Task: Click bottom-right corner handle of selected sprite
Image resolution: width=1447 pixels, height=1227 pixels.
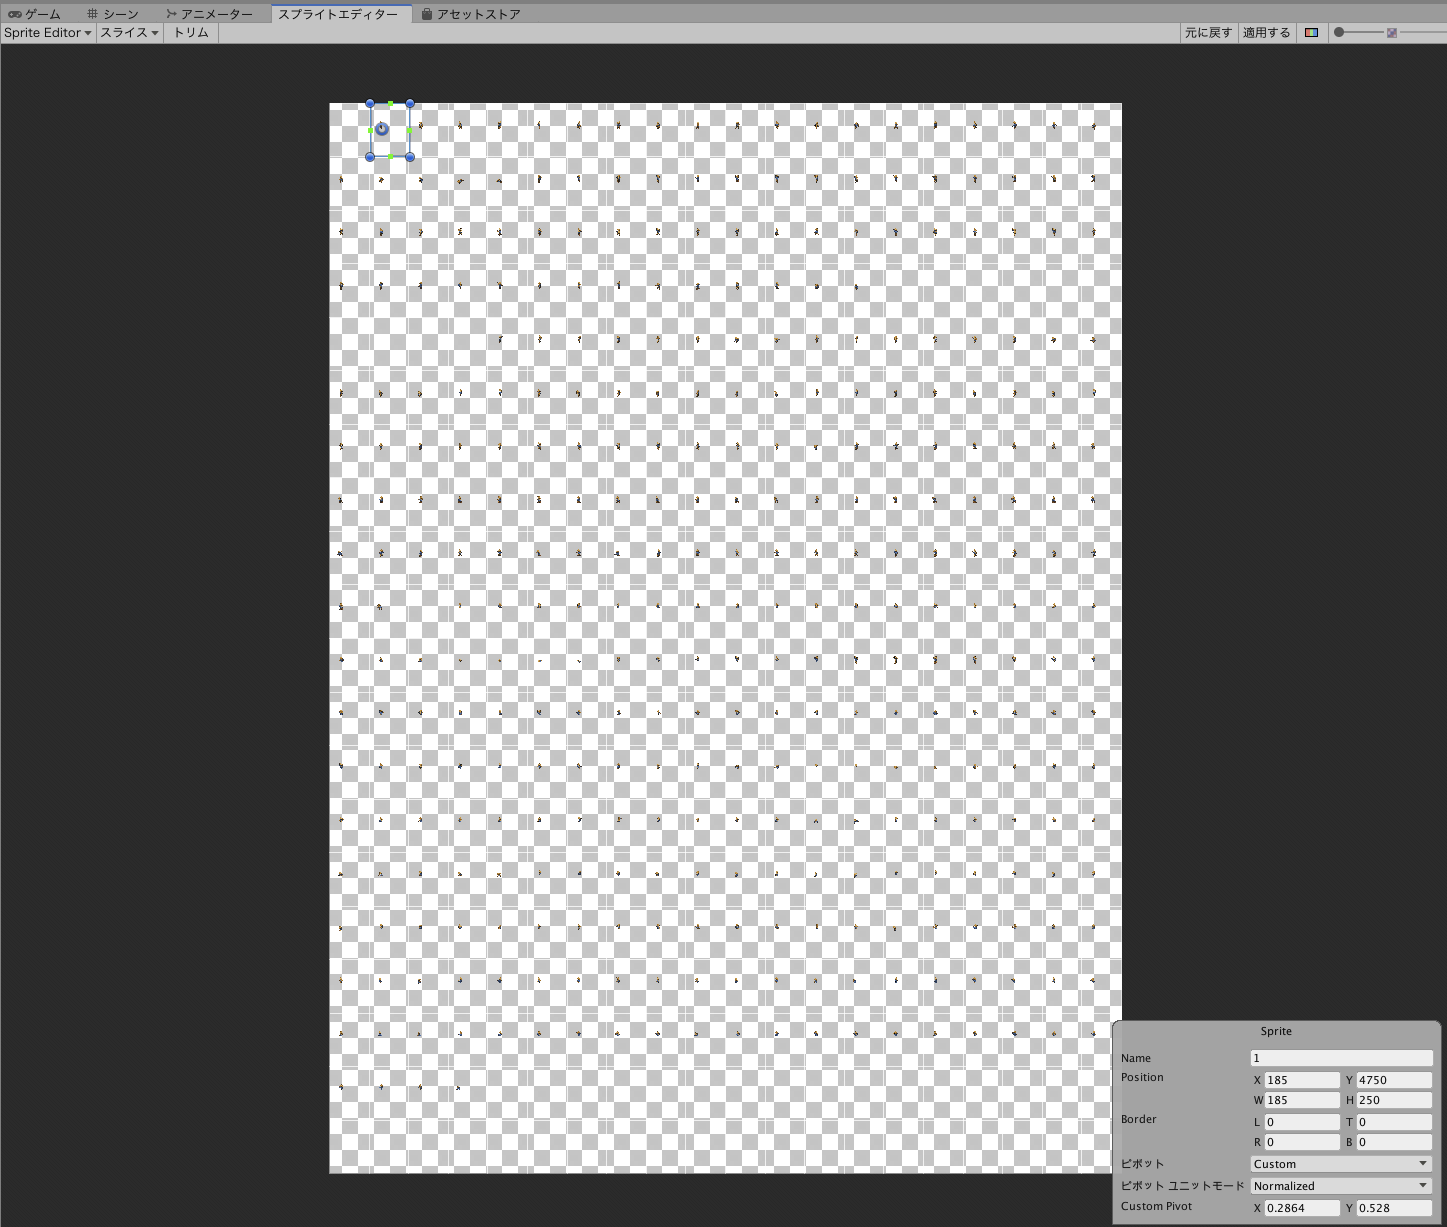Action: (x=410, y=157)
